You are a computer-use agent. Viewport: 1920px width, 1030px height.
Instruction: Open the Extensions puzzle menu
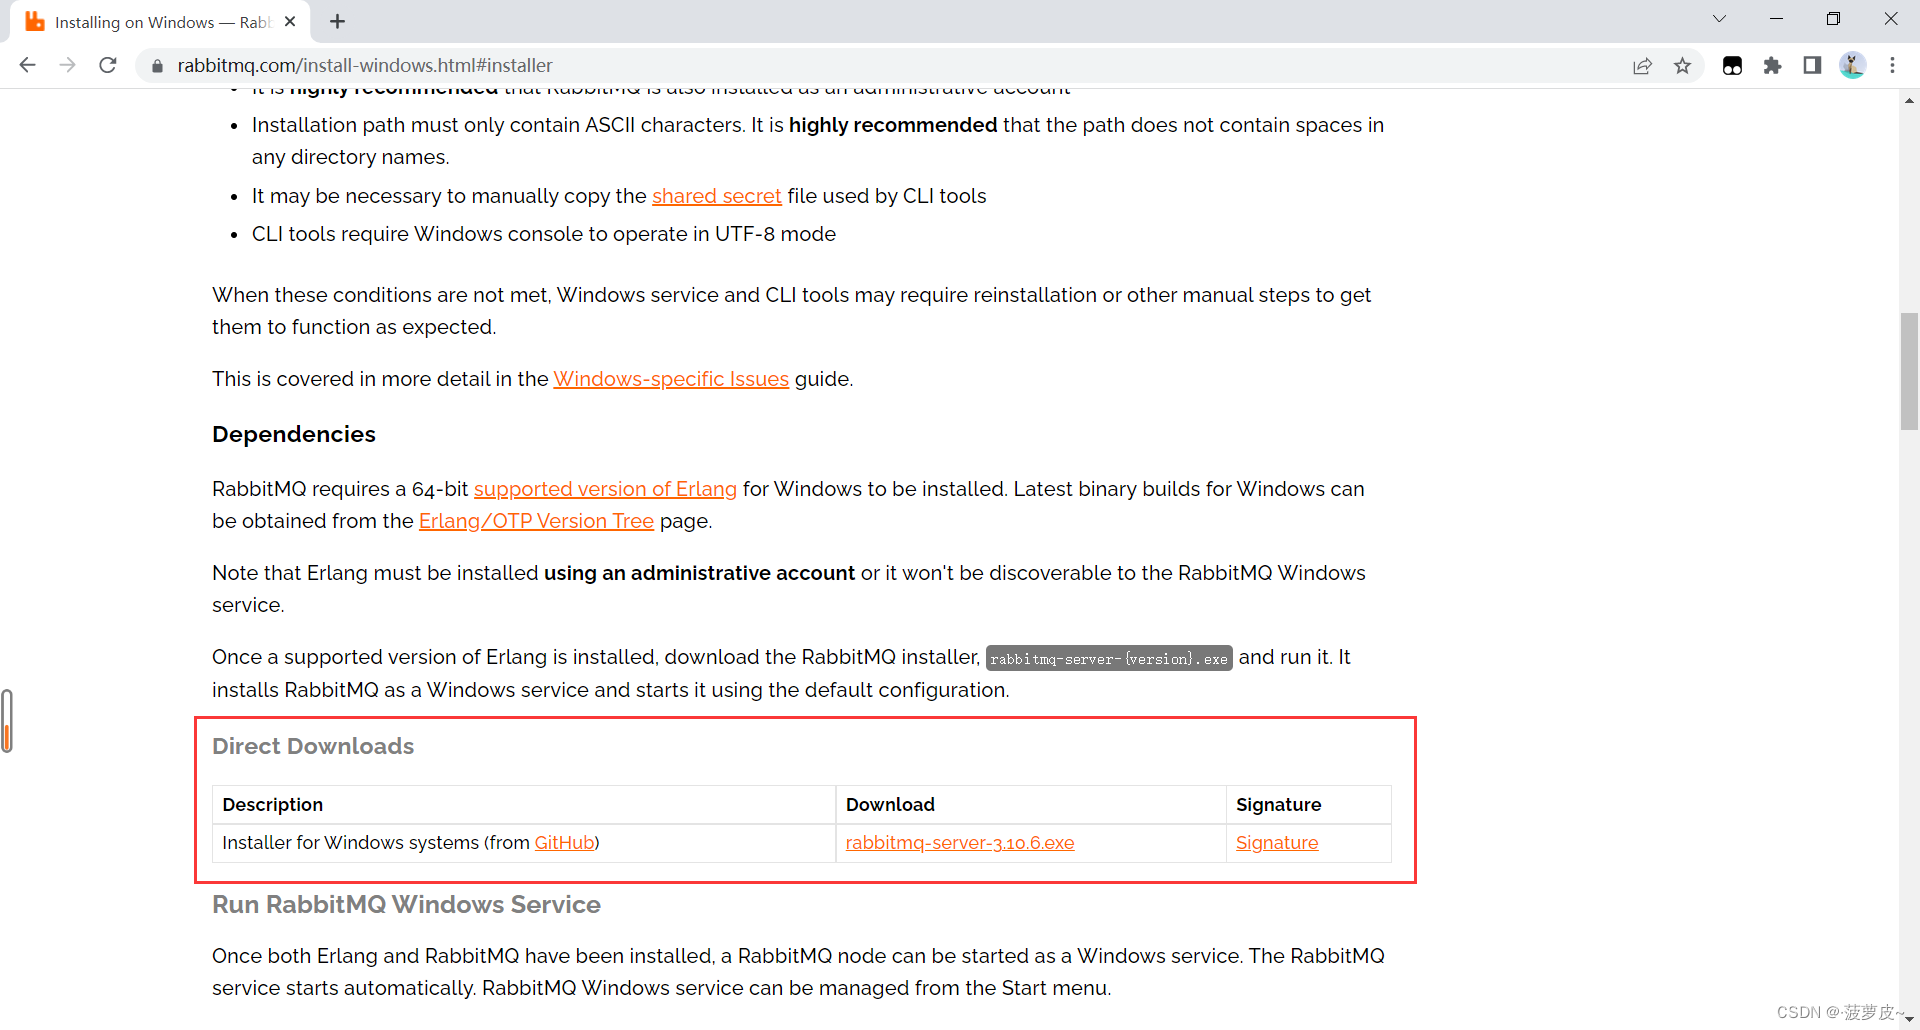pos(1773,66)
